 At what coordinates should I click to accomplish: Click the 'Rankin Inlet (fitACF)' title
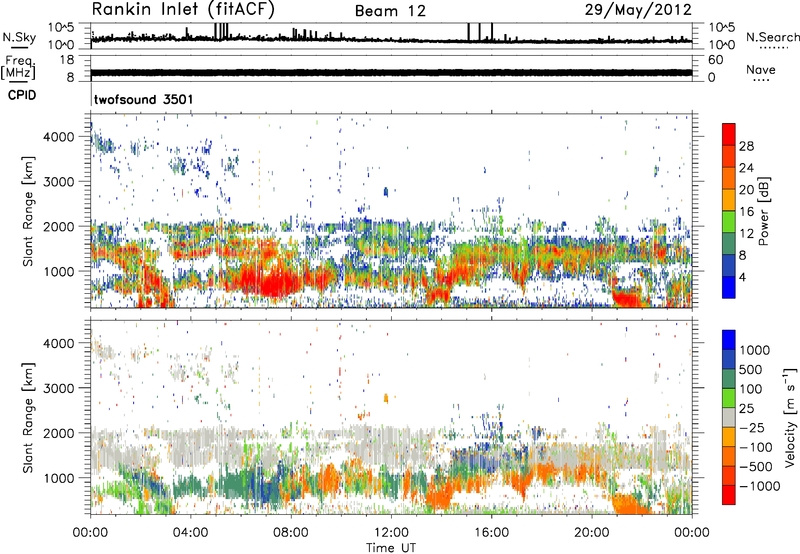tap(183, 9)
